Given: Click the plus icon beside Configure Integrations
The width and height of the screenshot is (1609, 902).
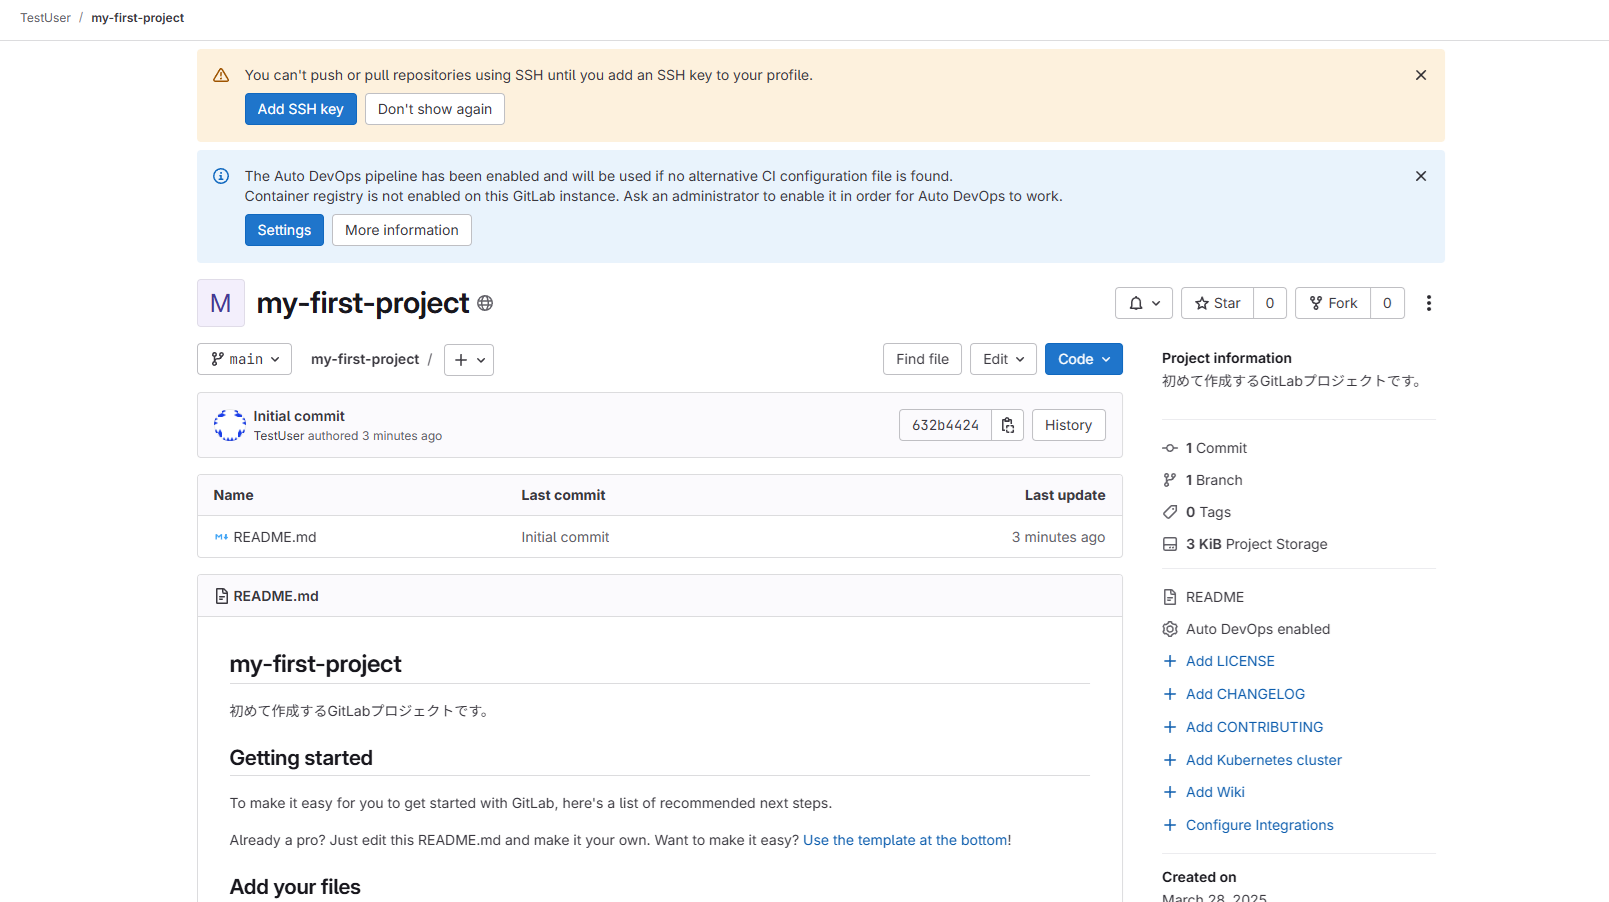Looking at the screenshot, I should 1170,825.
